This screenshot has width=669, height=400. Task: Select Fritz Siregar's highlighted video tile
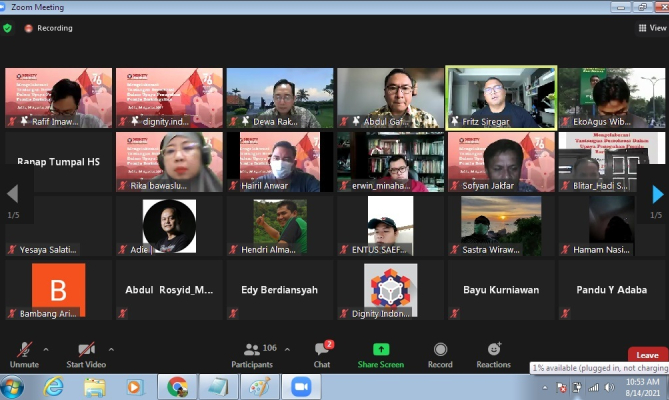501,98
